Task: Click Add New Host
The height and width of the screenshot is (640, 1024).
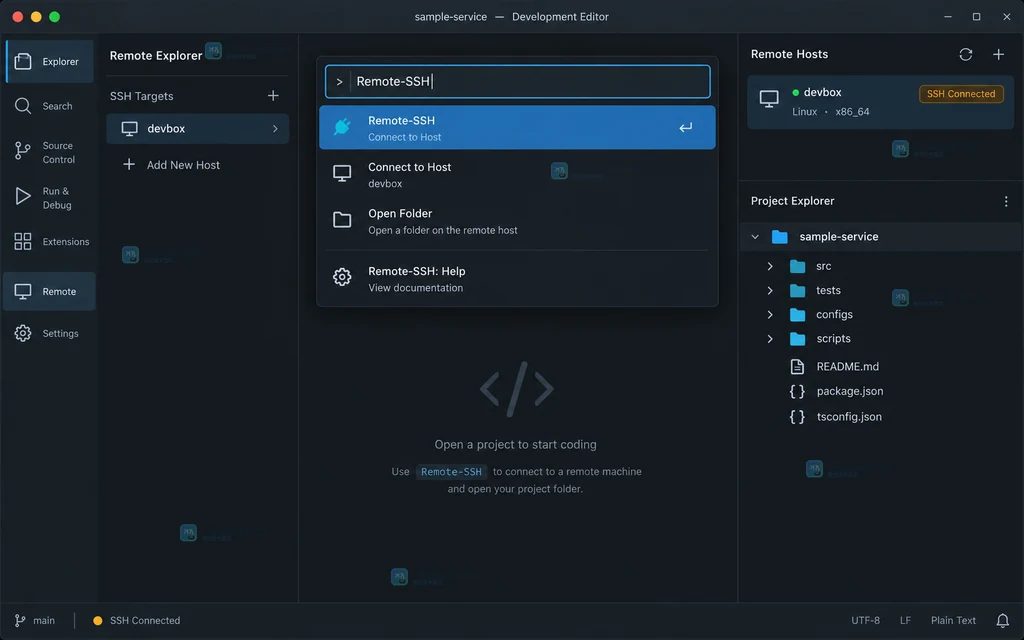Action: coord(171,165)
